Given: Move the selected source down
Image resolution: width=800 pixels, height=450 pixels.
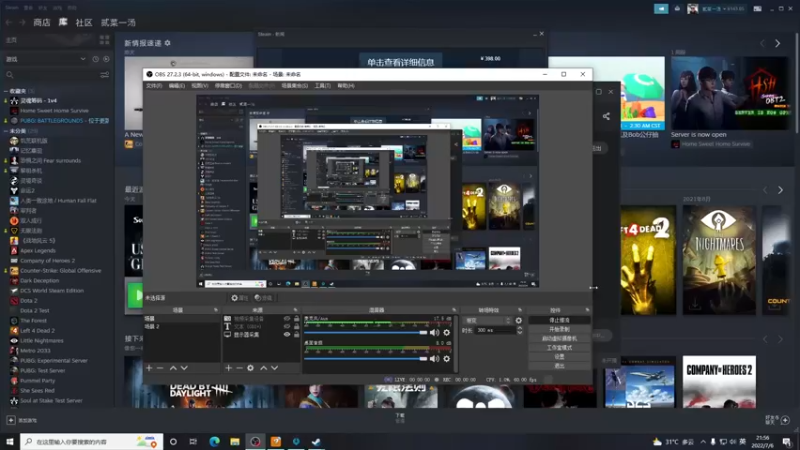Looking at the screenshot, I should click(274, 368).
